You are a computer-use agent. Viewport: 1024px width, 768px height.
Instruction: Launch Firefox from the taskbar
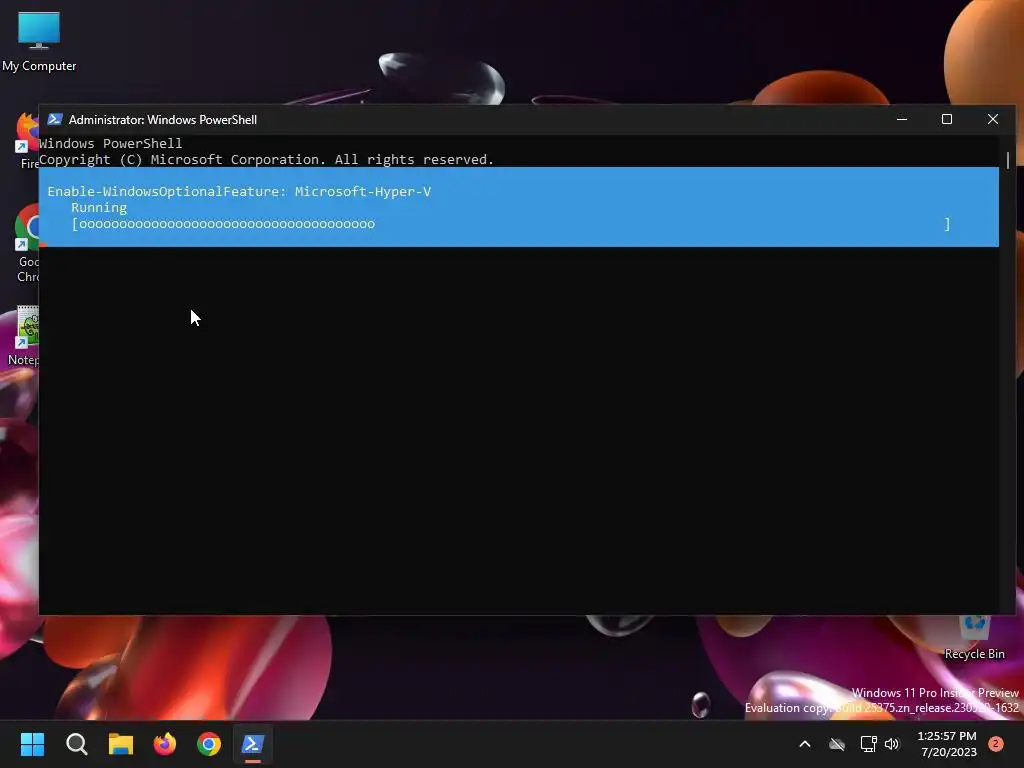pyautogui.click(x=165, y=744)
